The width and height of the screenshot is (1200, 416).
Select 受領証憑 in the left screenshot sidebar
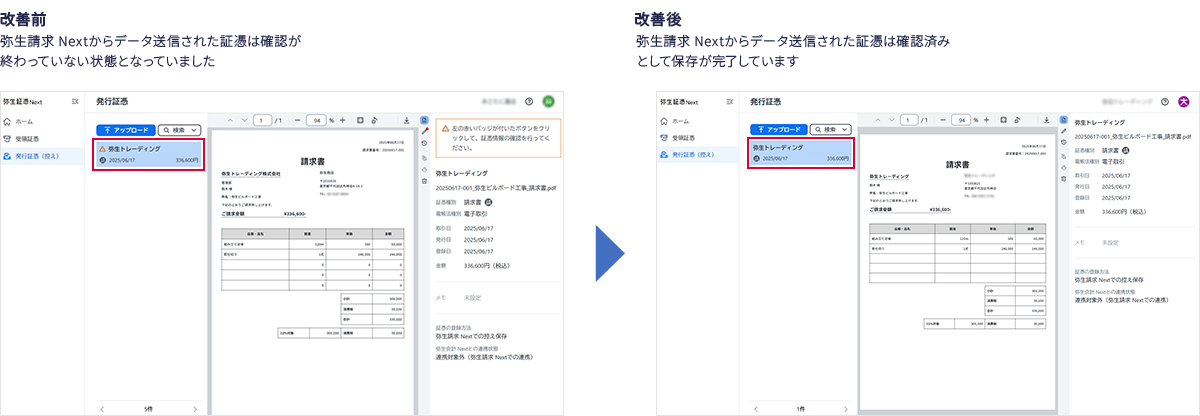[x=32, y=138]
